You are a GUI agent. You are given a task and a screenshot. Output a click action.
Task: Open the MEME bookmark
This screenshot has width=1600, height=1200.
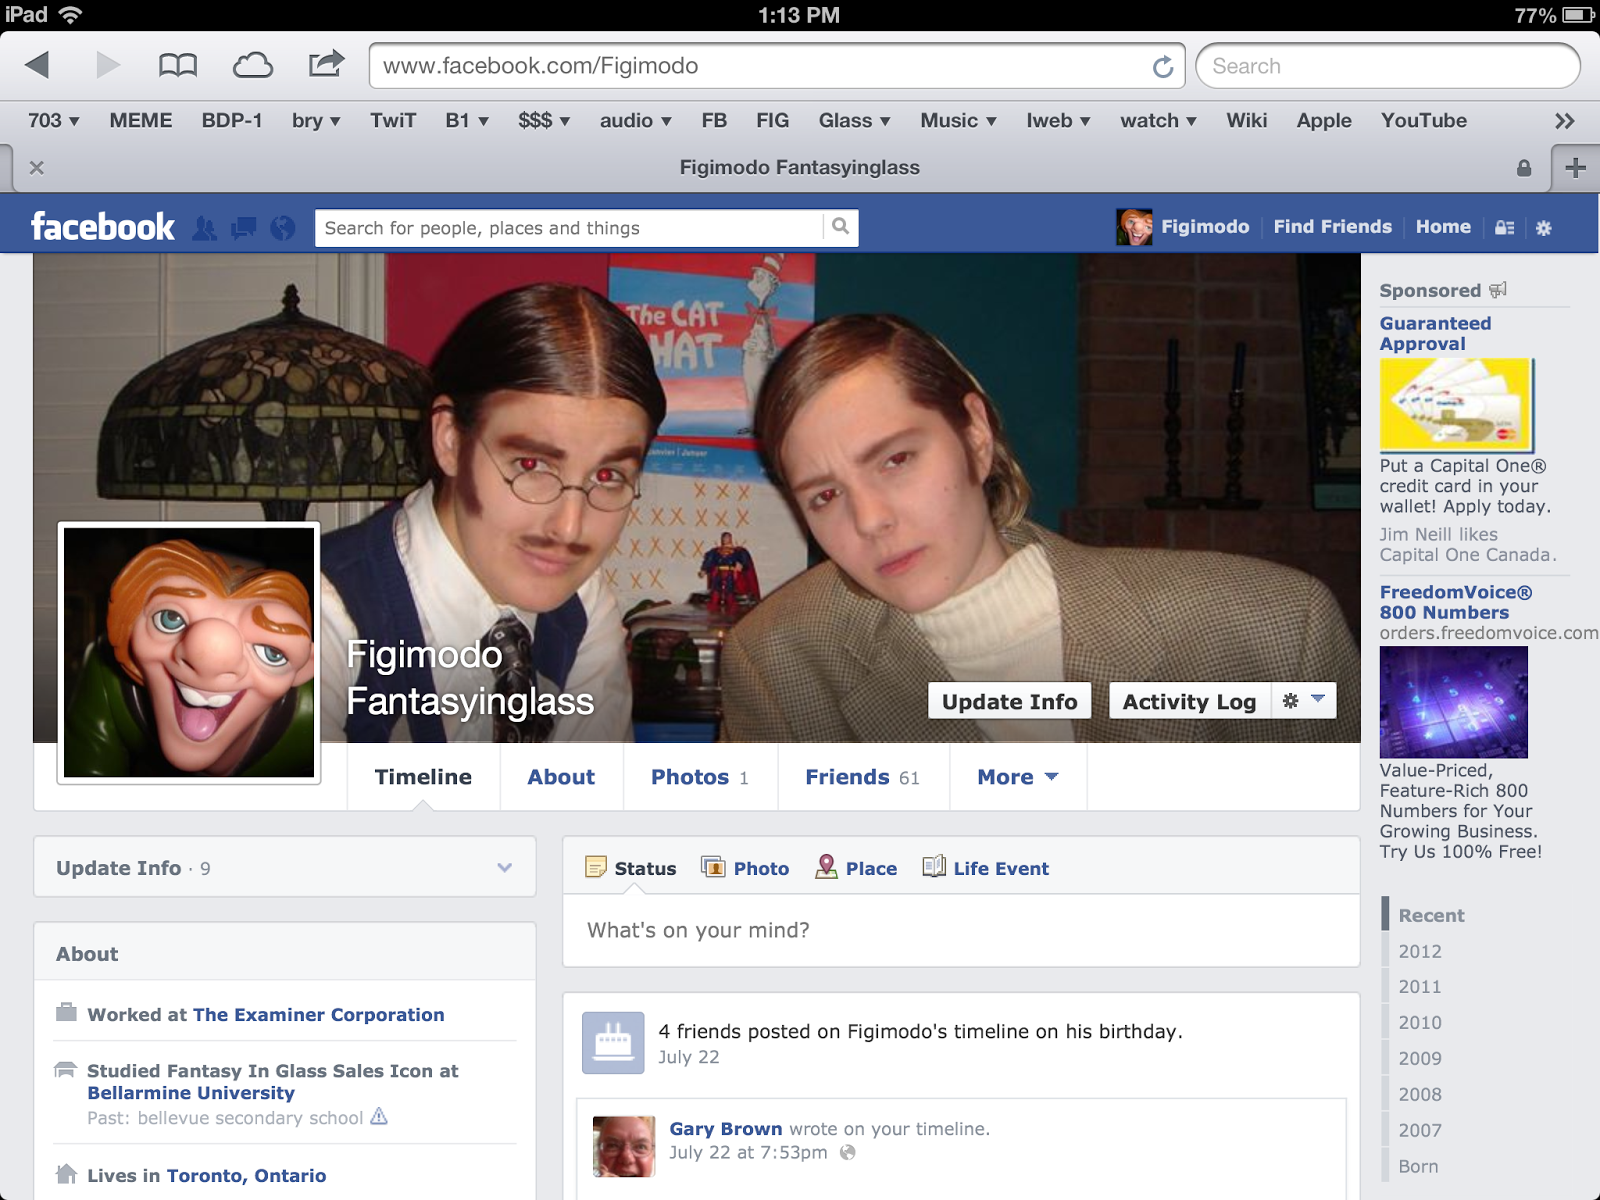[141, 121]
